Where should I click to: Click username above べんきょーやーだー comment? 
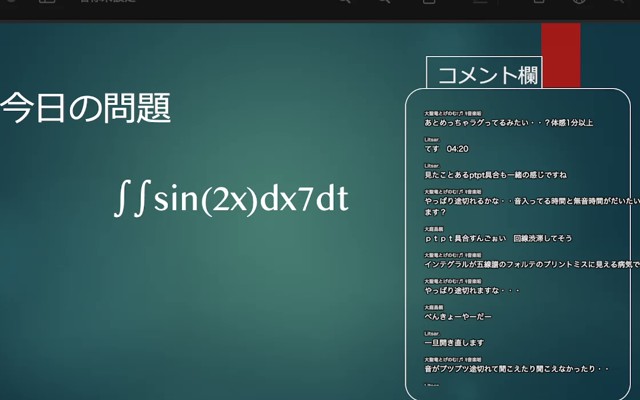pyautogui.click(x=433, y=307)
